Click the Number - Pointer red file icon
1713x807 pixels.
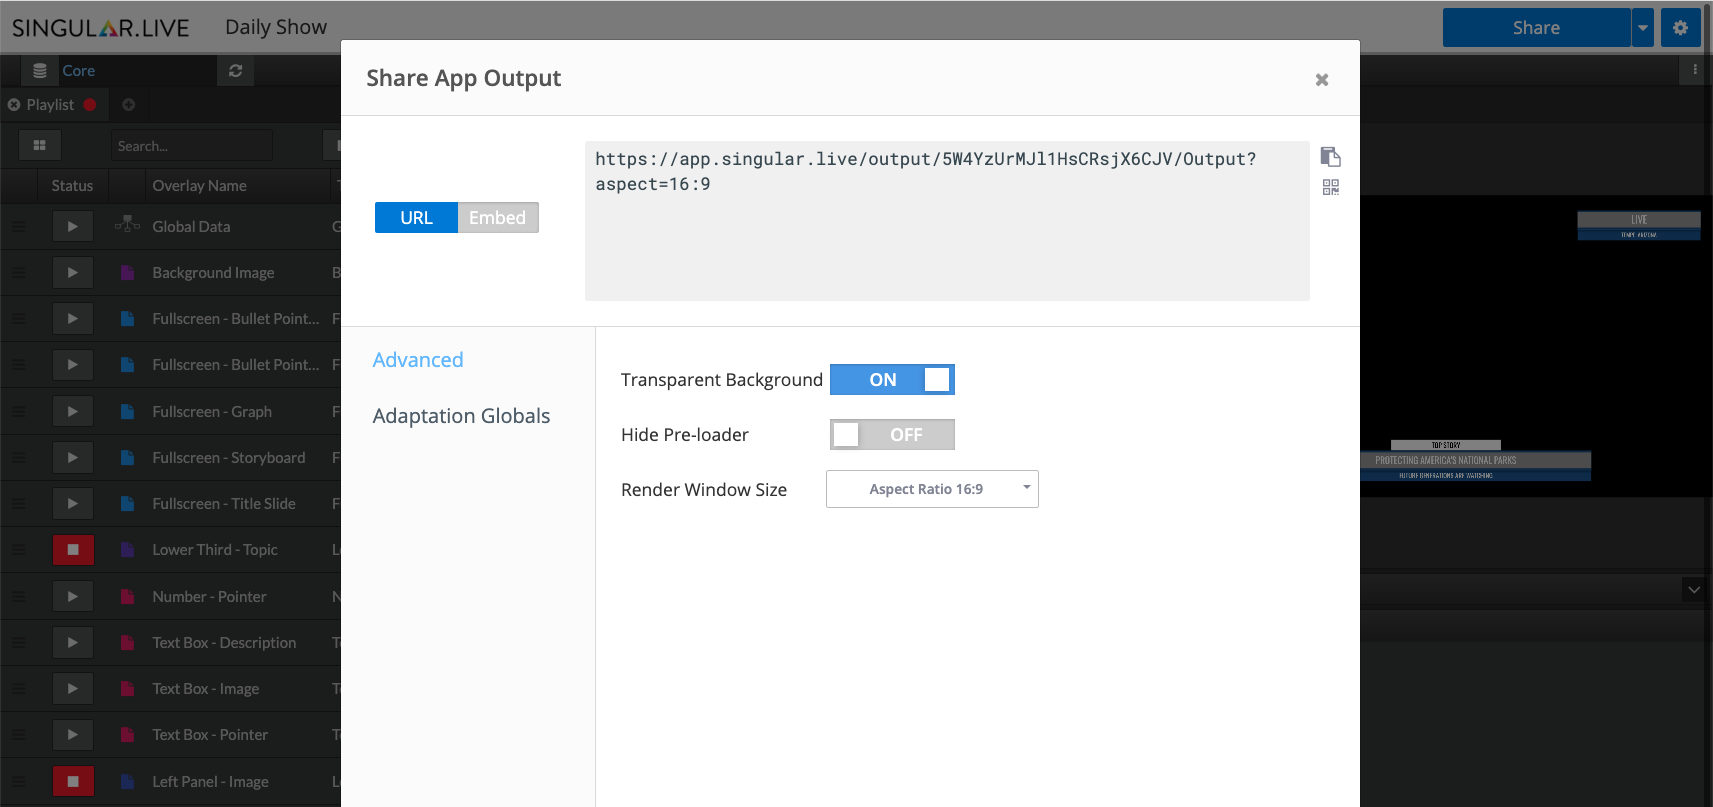(x=127, y=597)
